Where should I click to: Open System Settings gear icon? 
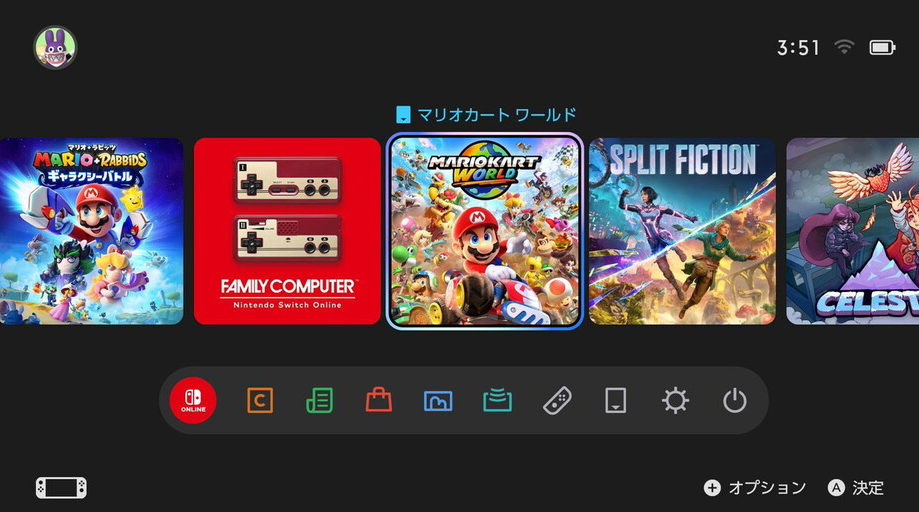675,401
